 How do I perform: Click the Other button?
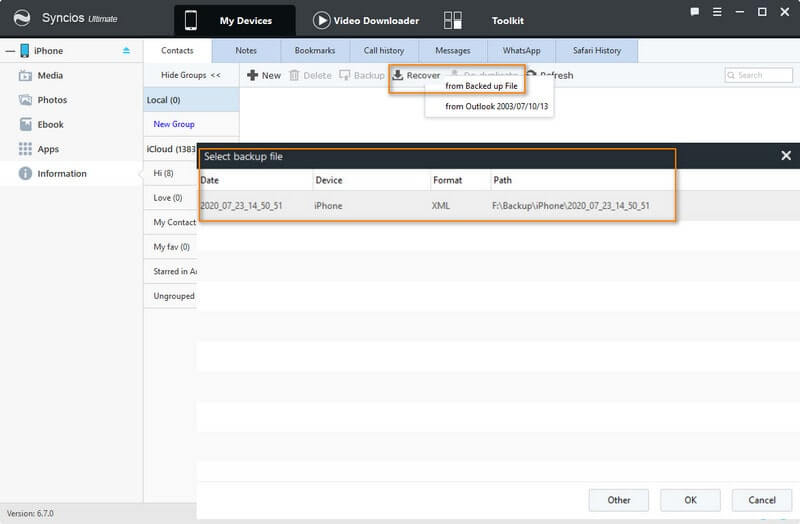tap(618, 500)
